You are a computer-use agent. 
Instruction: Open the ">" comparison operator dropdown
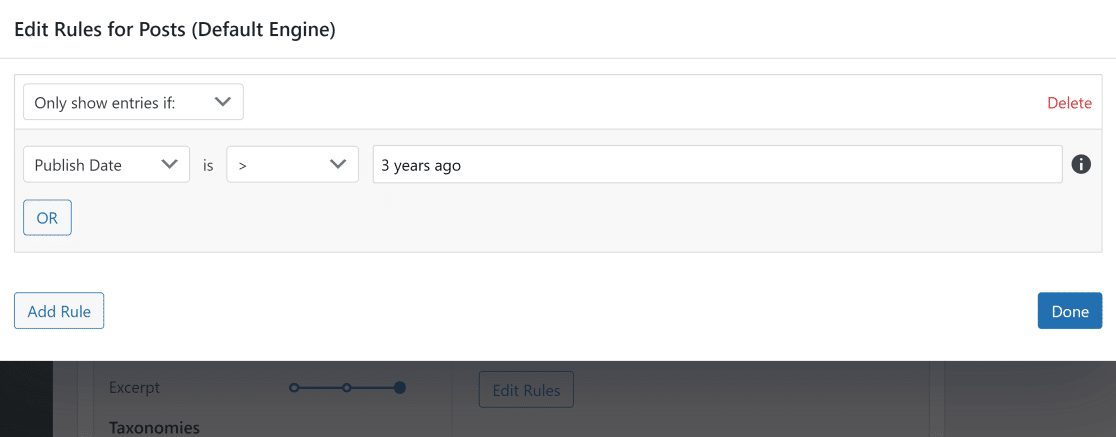point(293,164)
